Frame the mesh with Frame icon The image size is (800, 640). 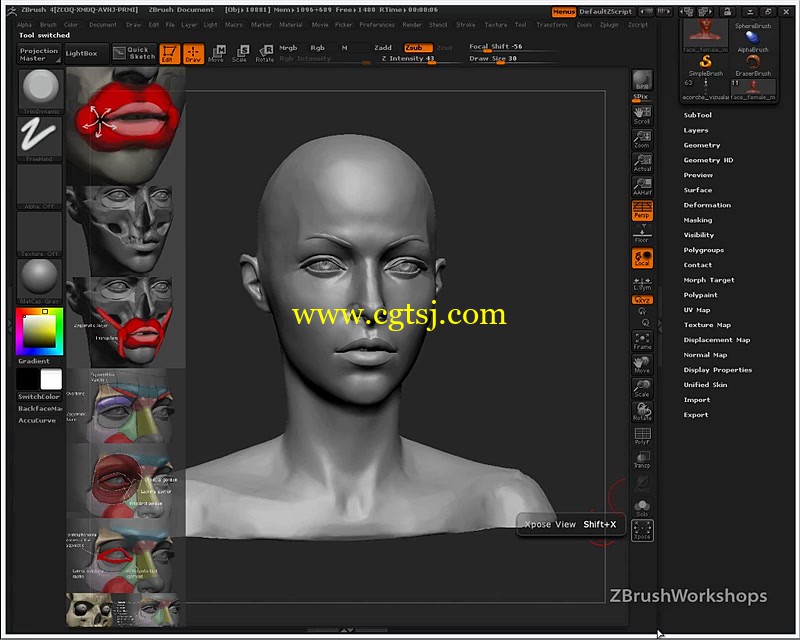[x=642, y=341]
